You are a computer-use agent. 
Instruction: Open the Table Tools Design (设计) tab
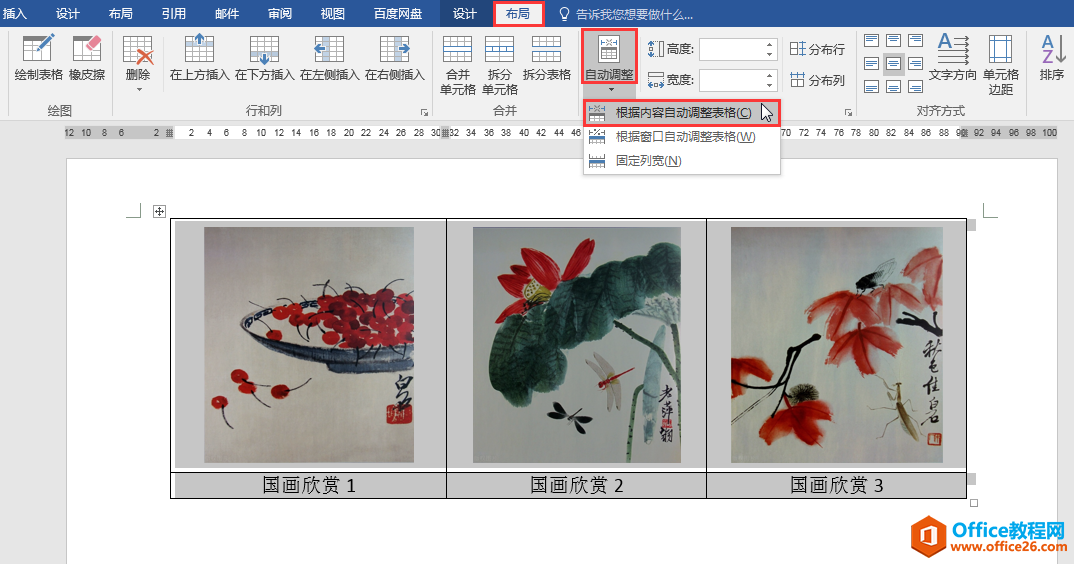(465, 14)
